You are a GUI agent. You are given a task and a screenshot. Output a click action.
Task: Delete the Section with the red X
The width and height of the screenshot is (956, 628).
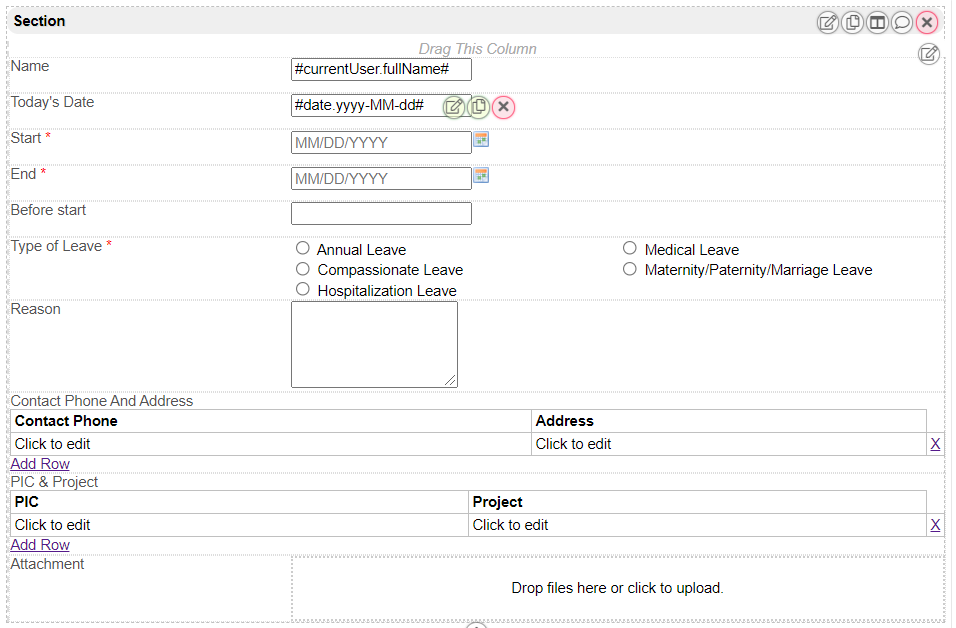click(x=927, y=22)
